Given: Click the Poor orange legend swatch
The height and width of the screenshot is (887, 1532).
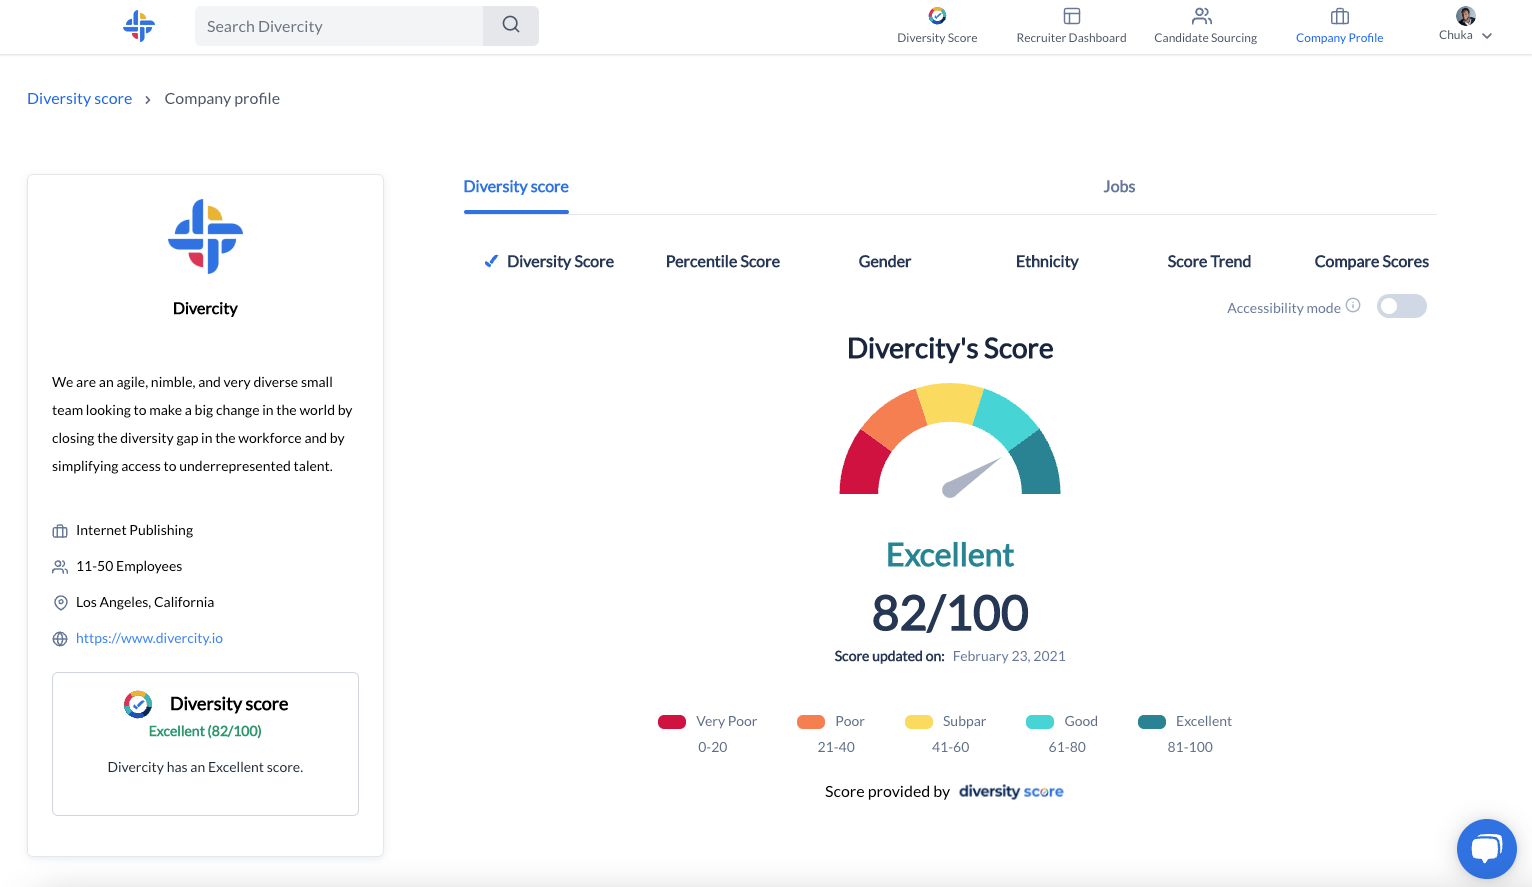Looking at the screenshot, I should coord(811,722).
